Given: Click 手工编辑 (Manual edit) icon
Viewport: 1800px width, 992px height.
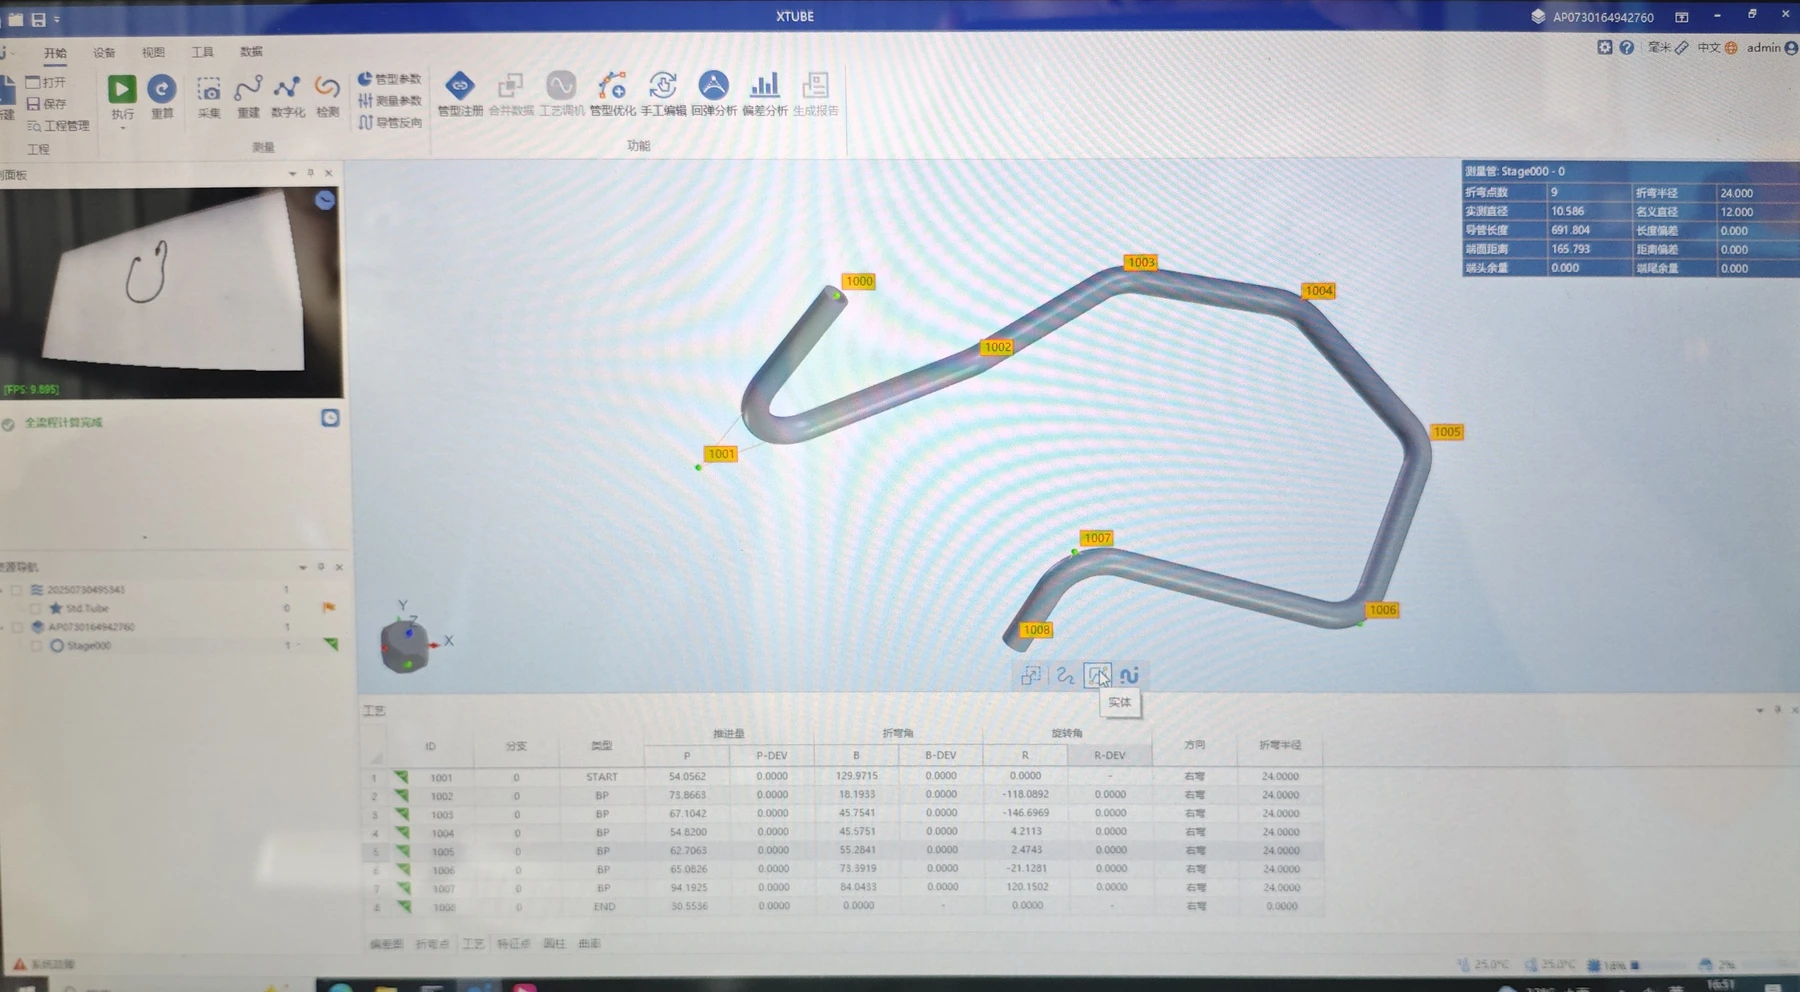Looking at the screenshot, I should pyautogui.click(x=663, y=87).
